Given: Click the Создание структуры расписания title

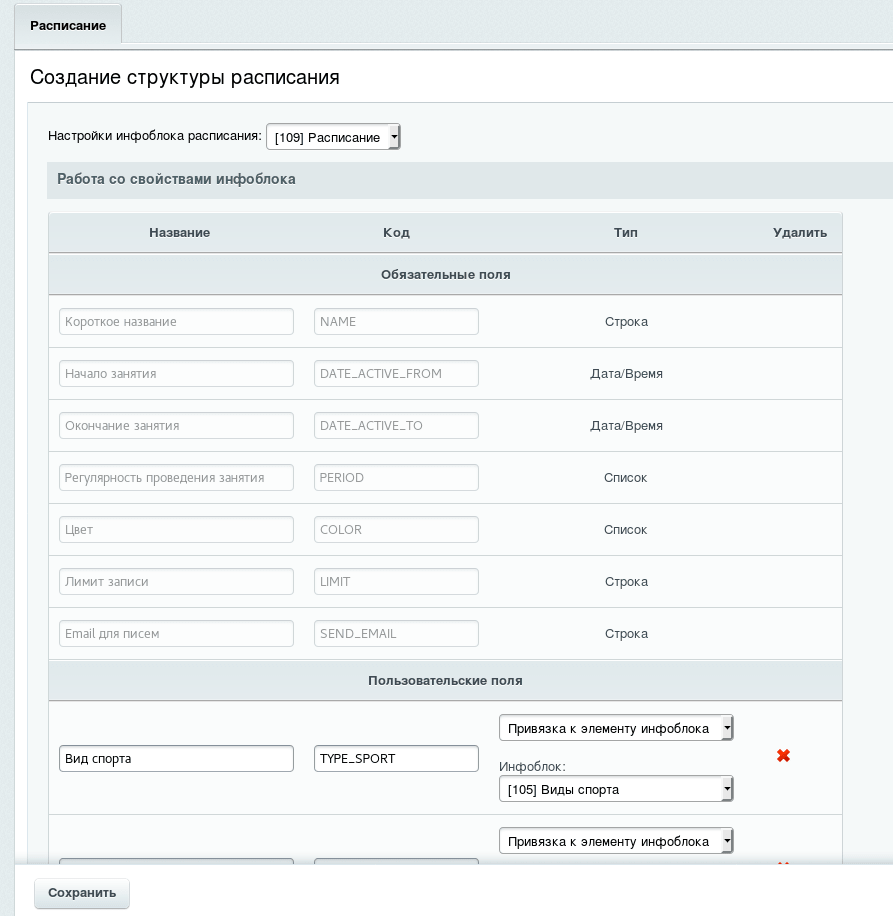Looking at the screenshot, I should (185, 77).
